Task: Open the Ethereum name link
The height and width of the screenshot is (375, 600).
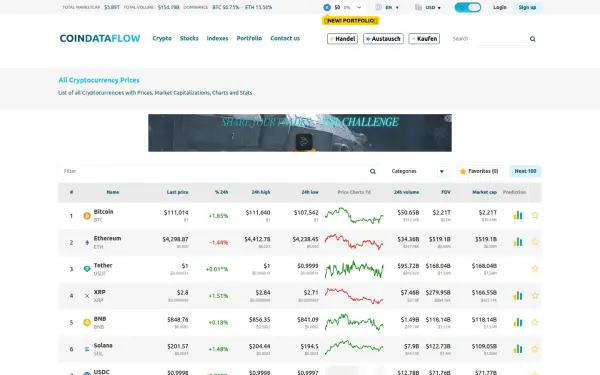Action: (x=107, y=238)
